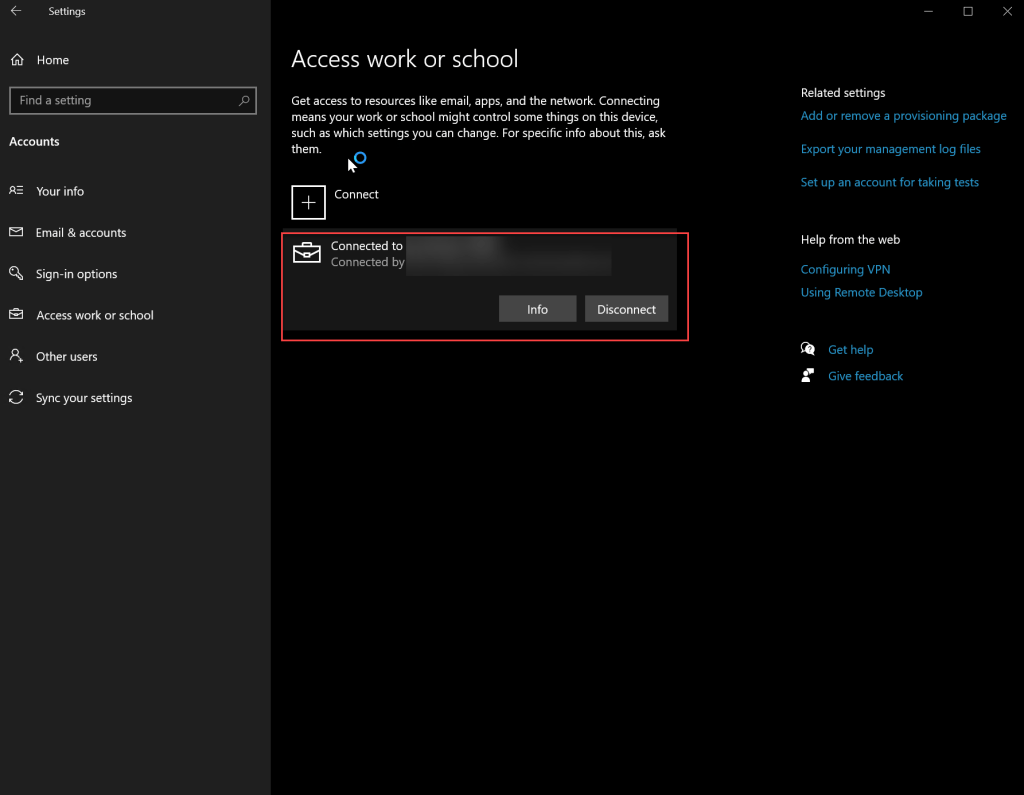Viewport: 1024px width, 795px height.
Task: Click the back arrow in Settings
Action: tap(16, 11)
